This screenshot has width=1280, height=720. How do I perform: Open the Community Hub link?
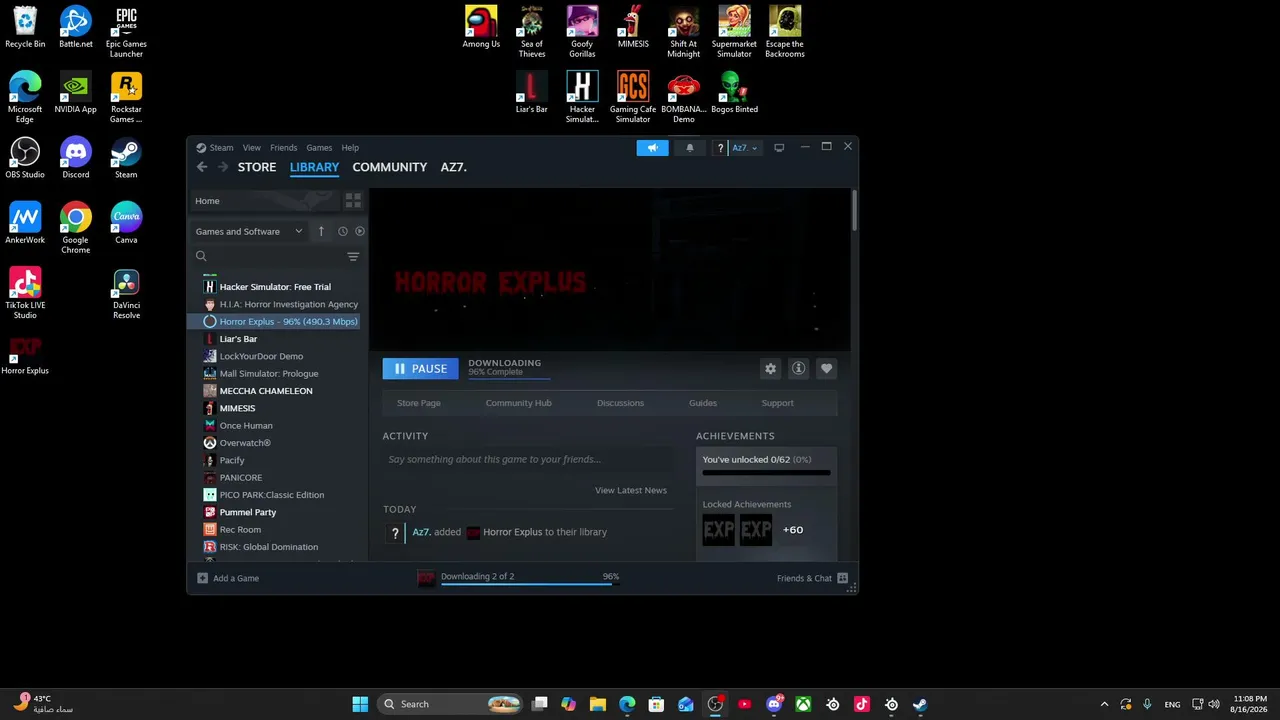(518, 403)
